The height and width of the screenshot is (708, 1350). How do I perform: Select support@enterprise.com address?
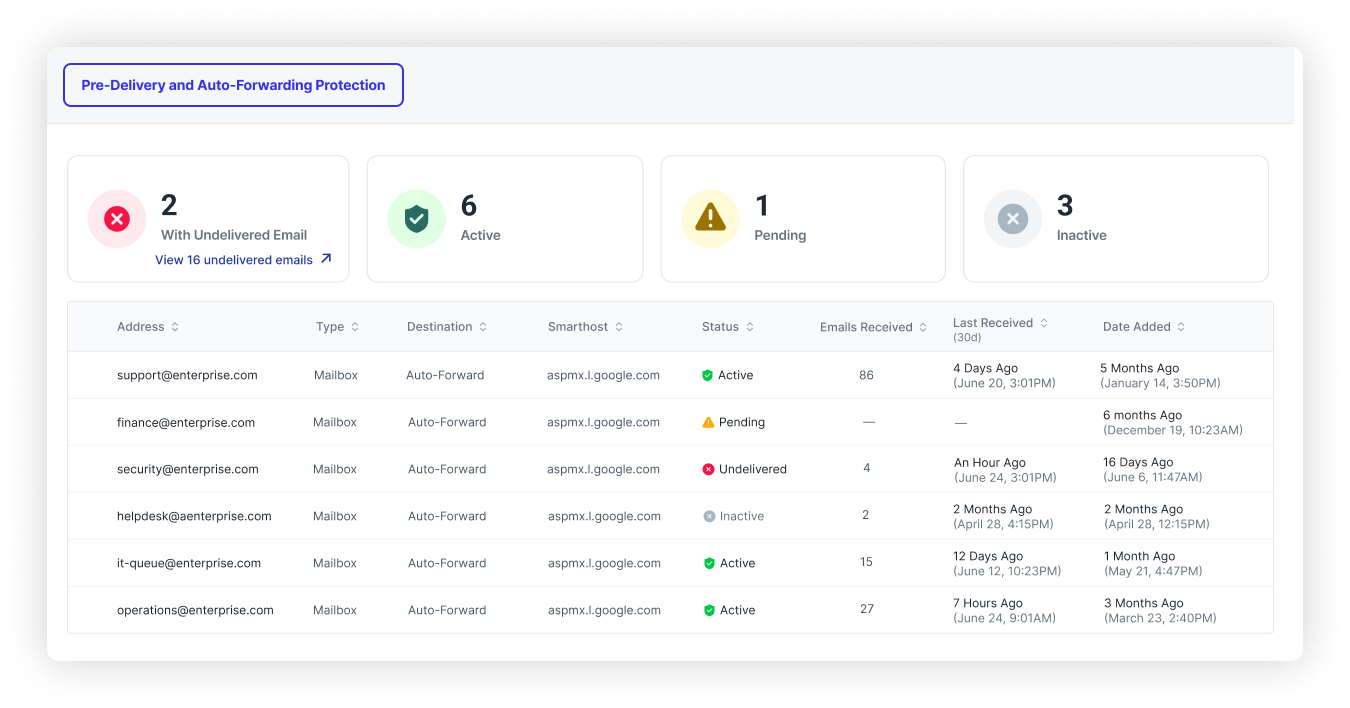[187, 375]
